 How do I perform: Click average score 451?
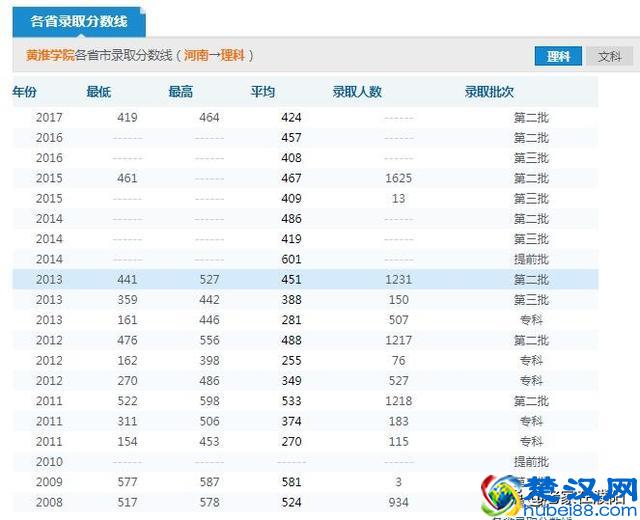point(291,280)
